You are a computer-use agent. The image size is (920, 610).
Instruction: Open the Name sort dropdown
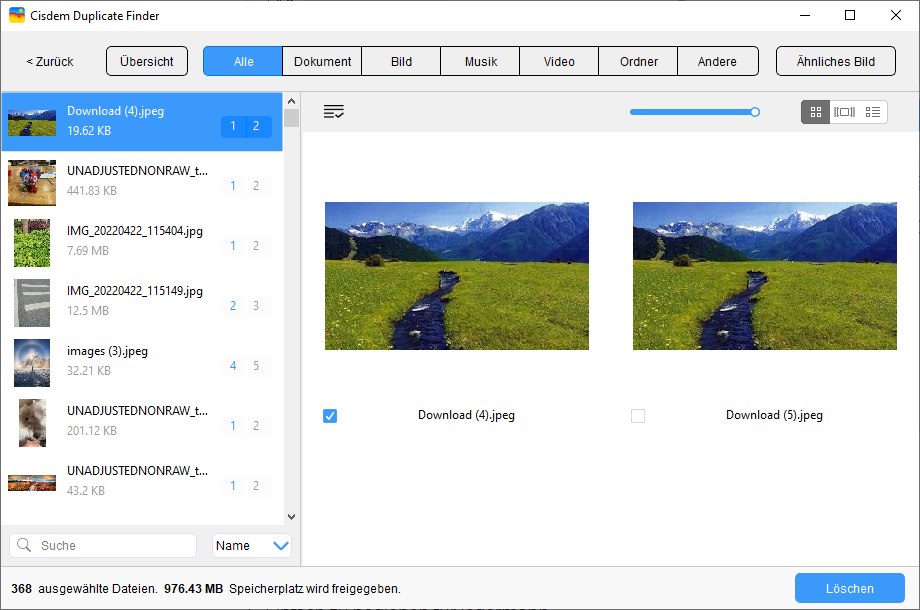[249, 545]
